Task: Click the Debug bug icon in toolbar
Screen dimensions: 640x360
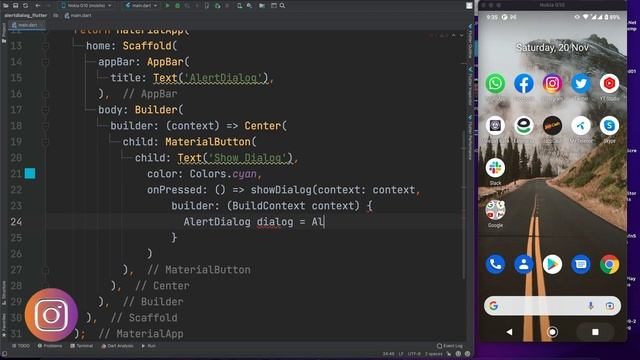Action: click(x=178, y=6)
